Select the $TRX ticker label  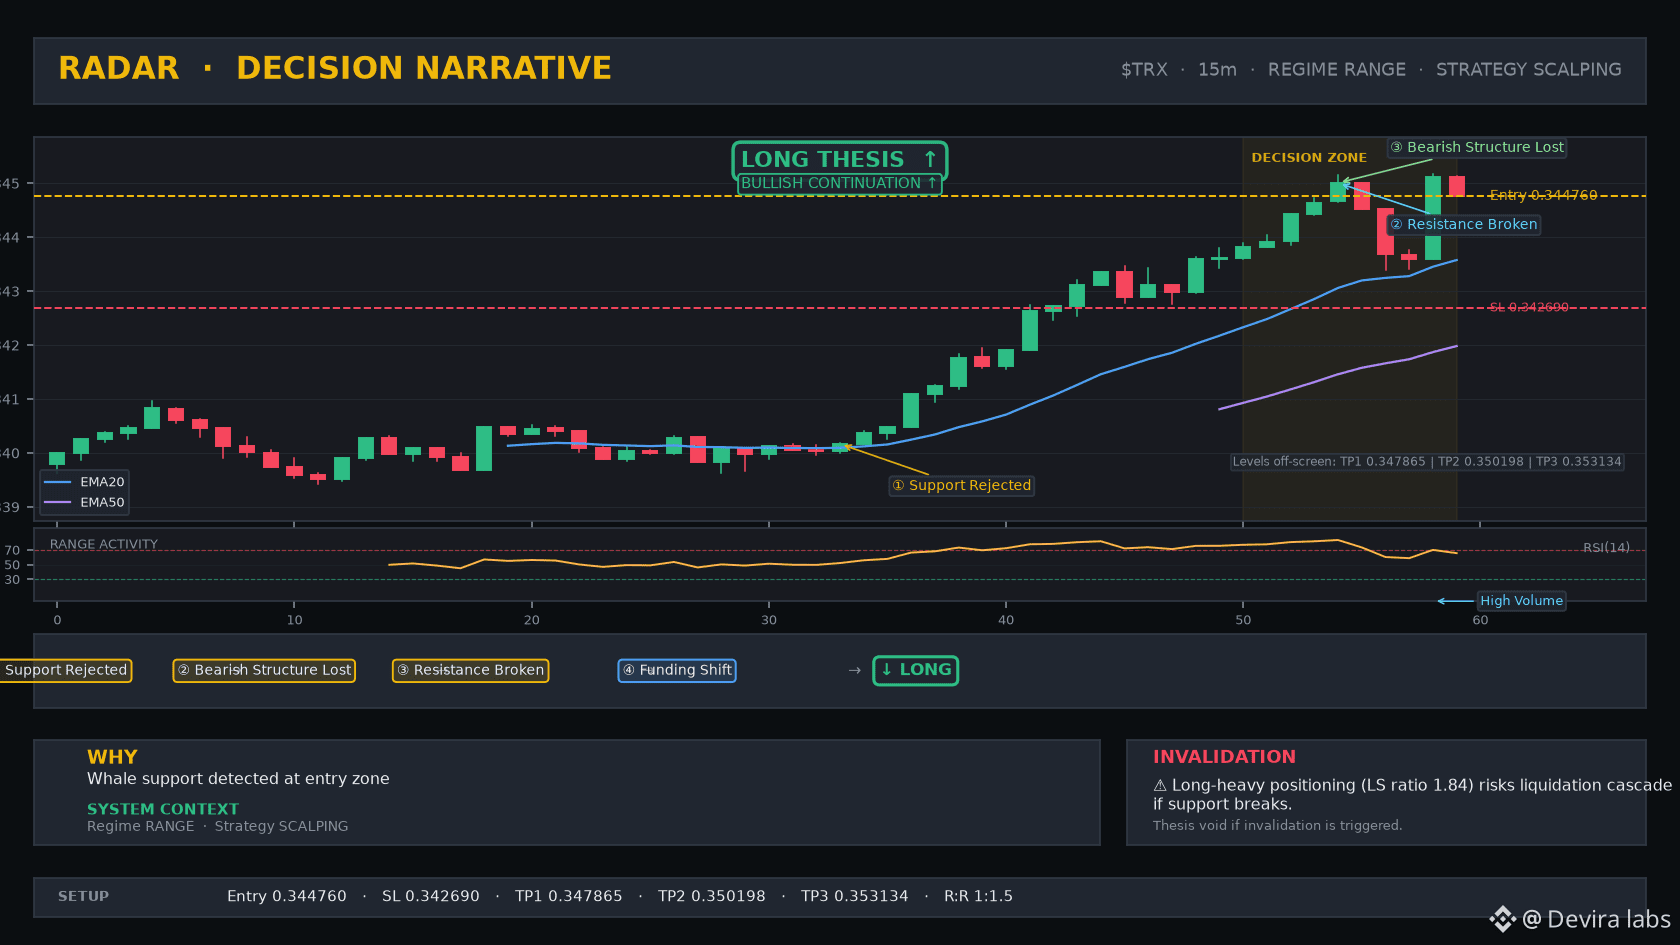click(1144, 69)
